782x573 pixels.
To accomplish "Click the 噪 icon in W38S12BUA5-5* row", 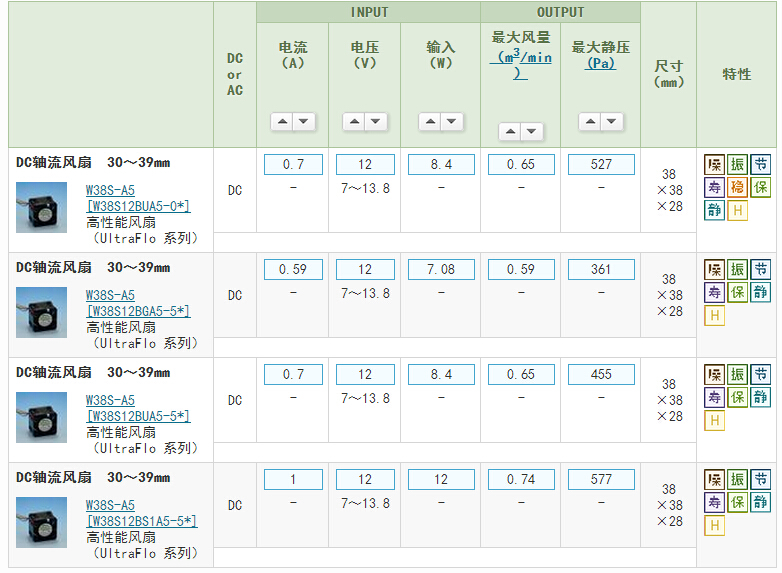I will click(x=714, y=375).
